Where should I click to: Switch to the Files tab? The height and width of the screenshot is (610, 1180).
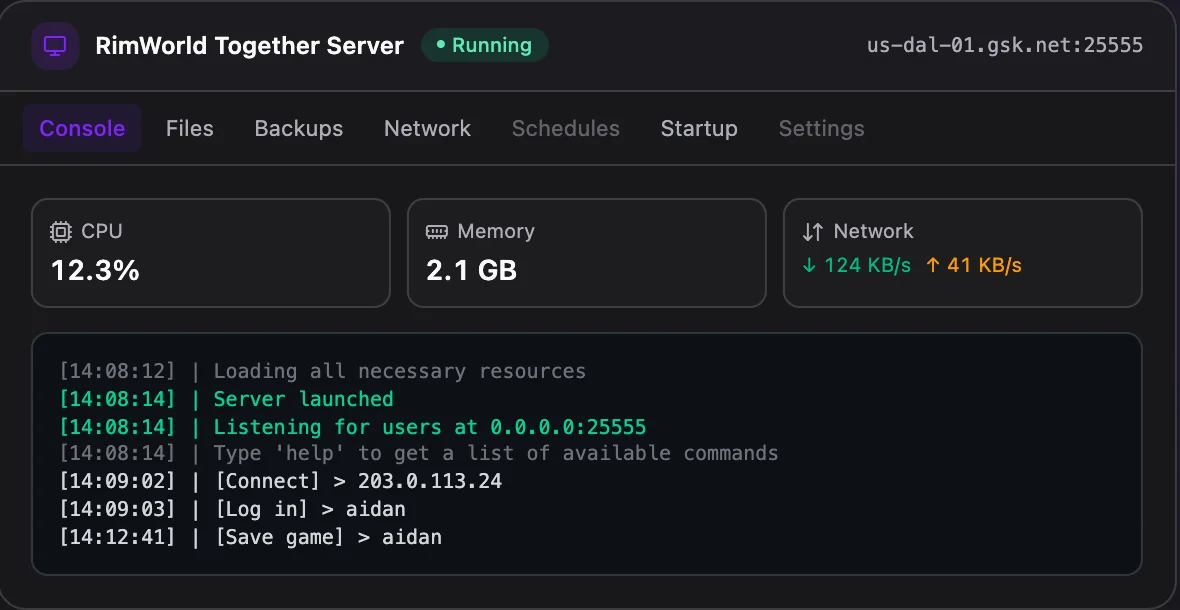(x=190, y=129)
